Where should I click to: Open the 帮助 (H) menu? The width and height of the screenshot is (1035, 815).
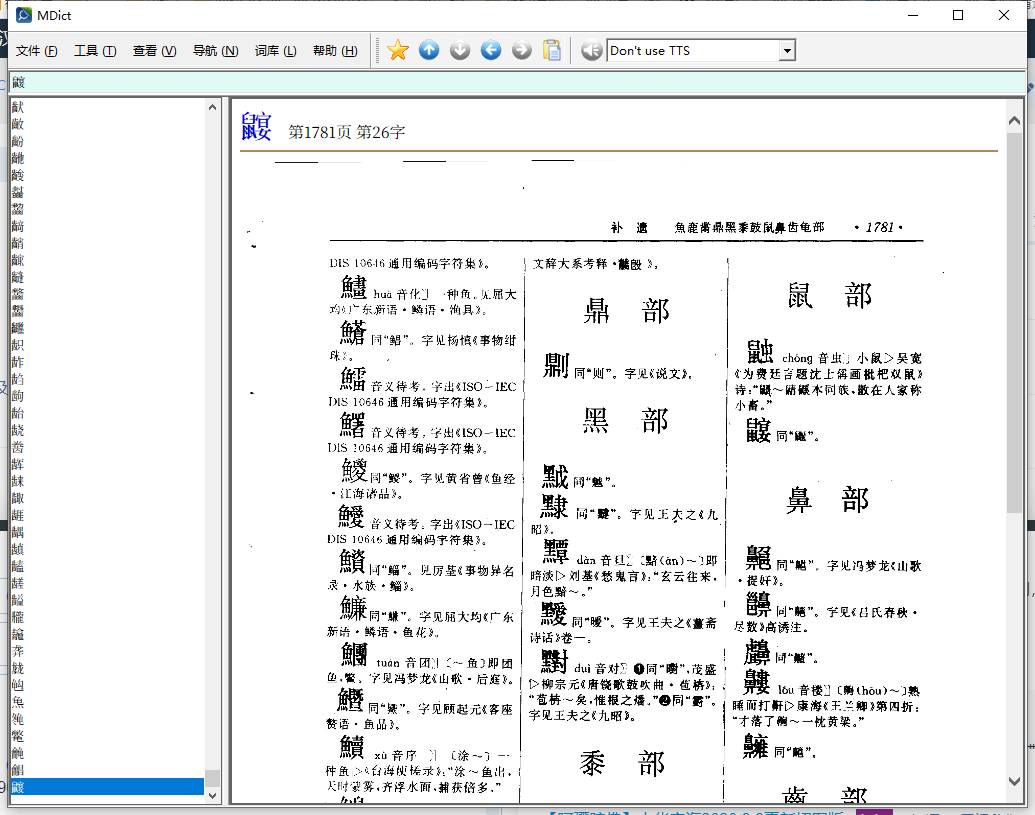335,51
